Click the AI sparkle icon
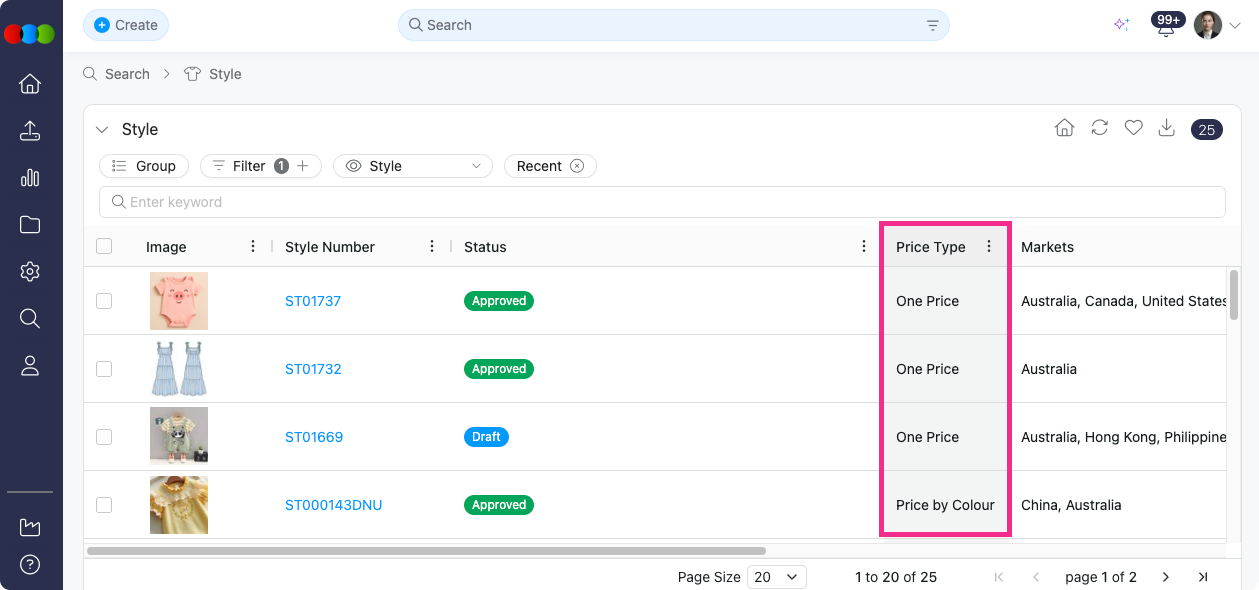Screen dimensions: 1259x590 coord(1121,25)
